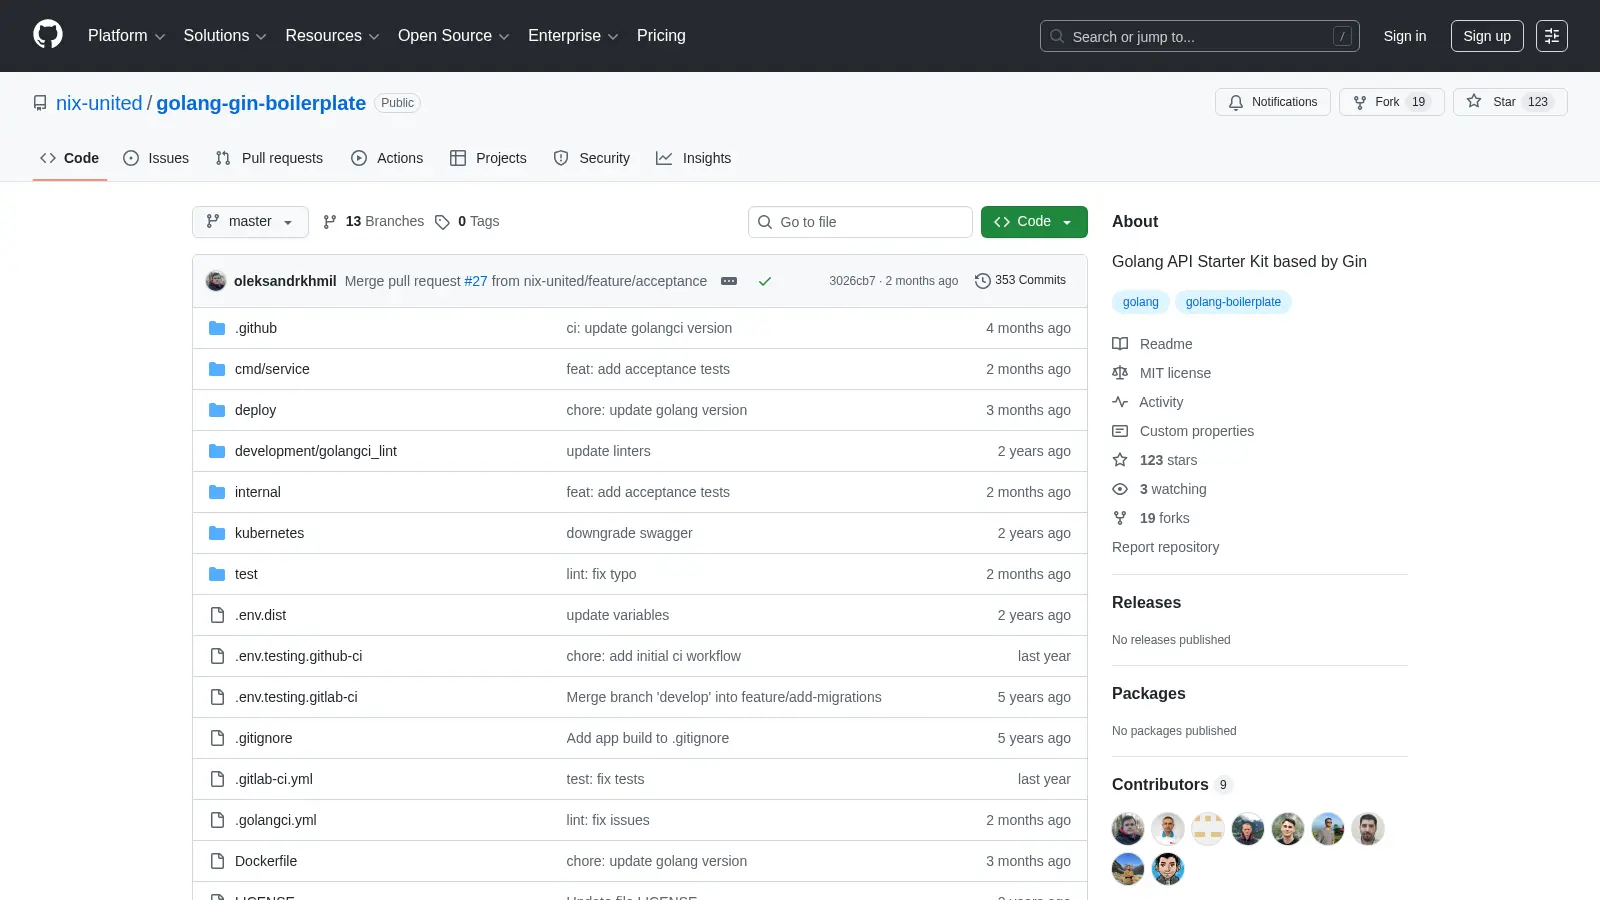Open the Pricing page

point(661,36)
